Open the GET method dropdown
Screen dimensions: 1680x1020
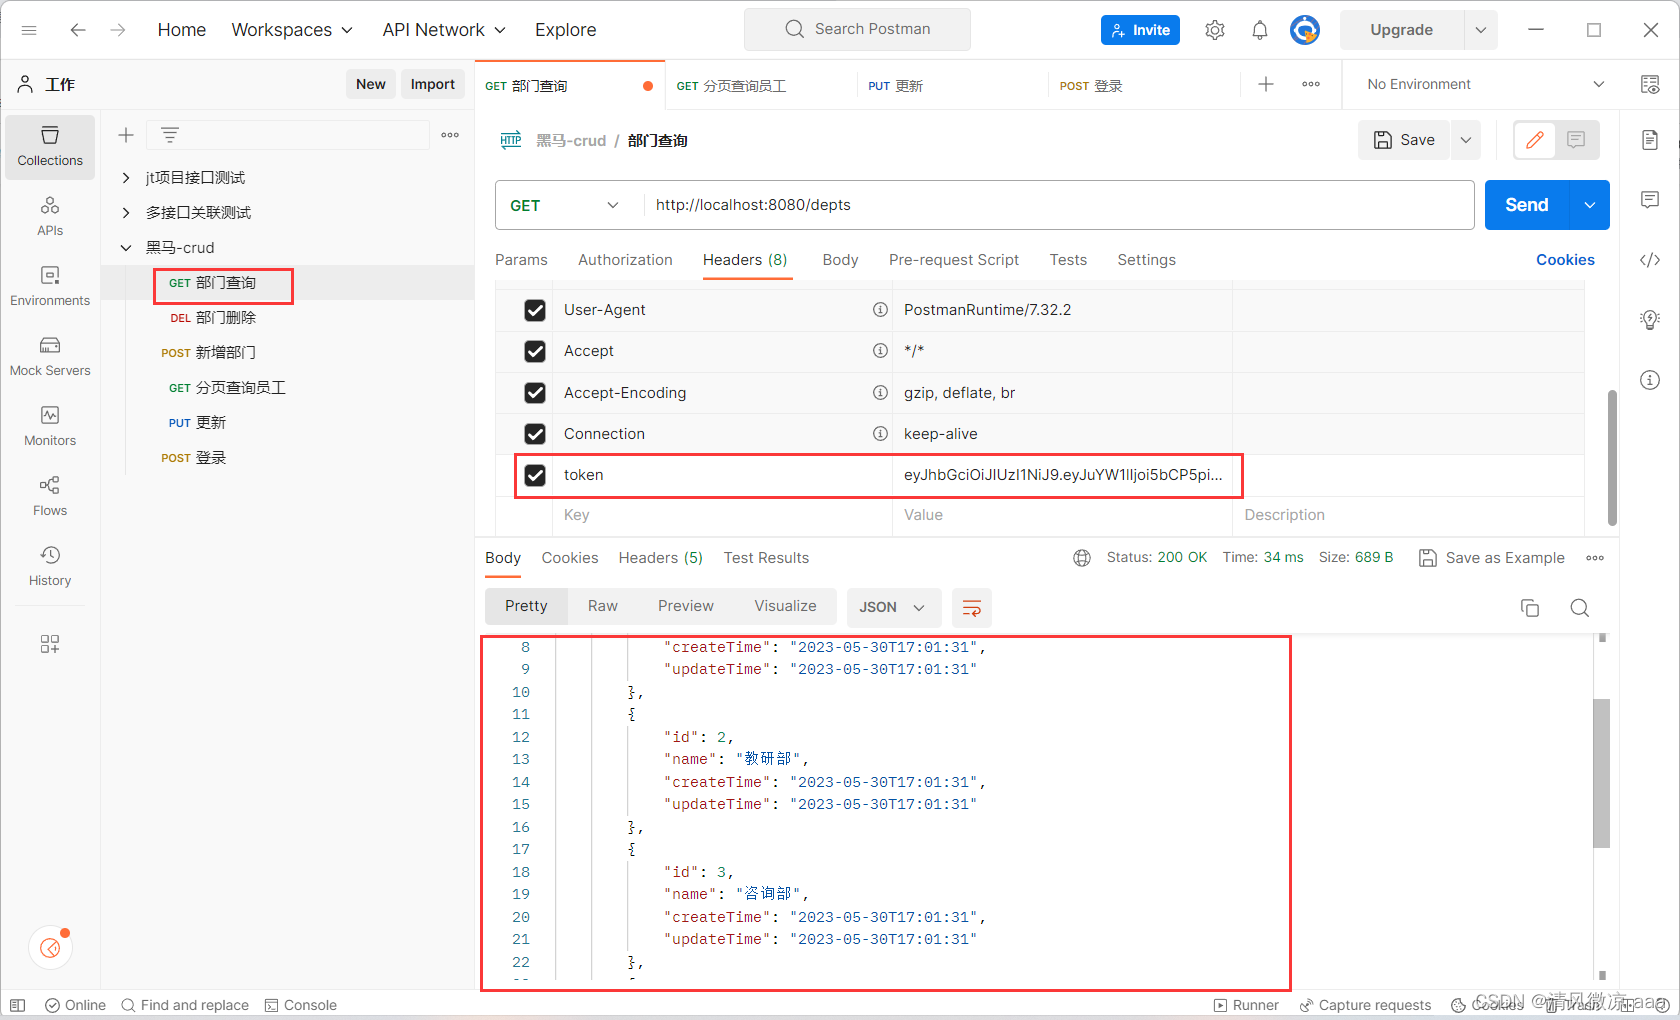(566, 205)
